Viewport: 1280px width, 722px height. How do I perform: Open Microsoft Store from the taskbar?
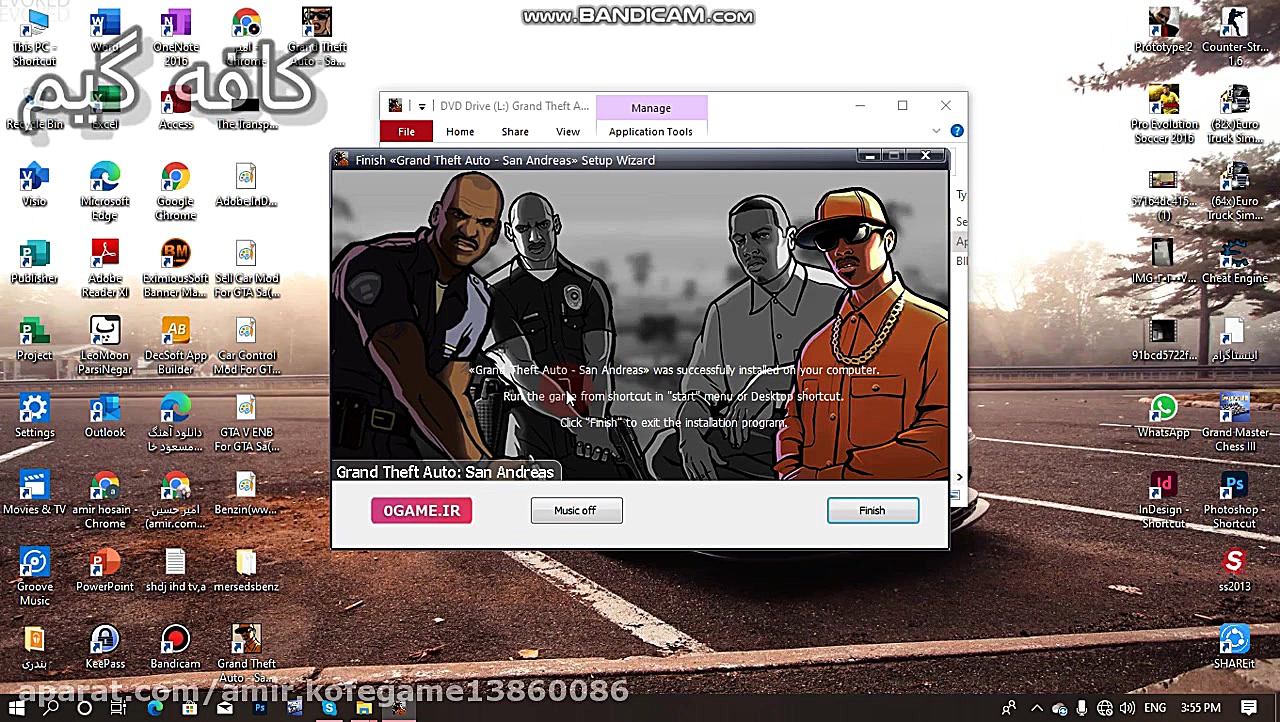[x=189, y=708]
